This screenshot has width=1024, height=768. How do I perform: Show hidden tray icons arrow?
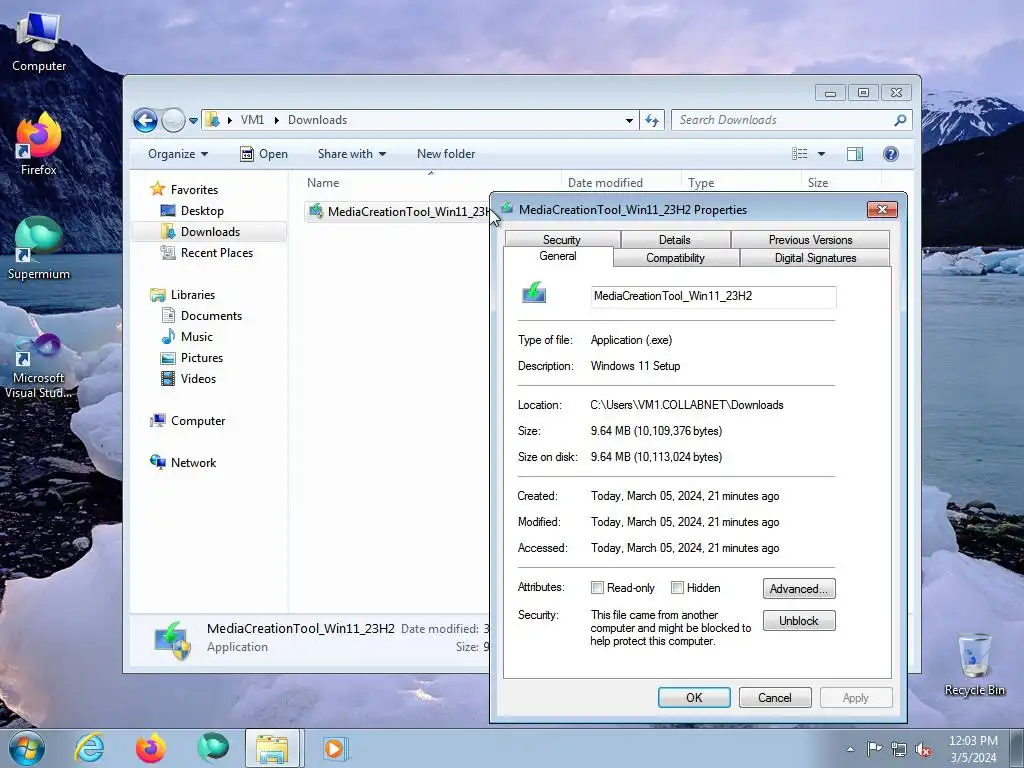pyautogui.click(x=850, y=749)
